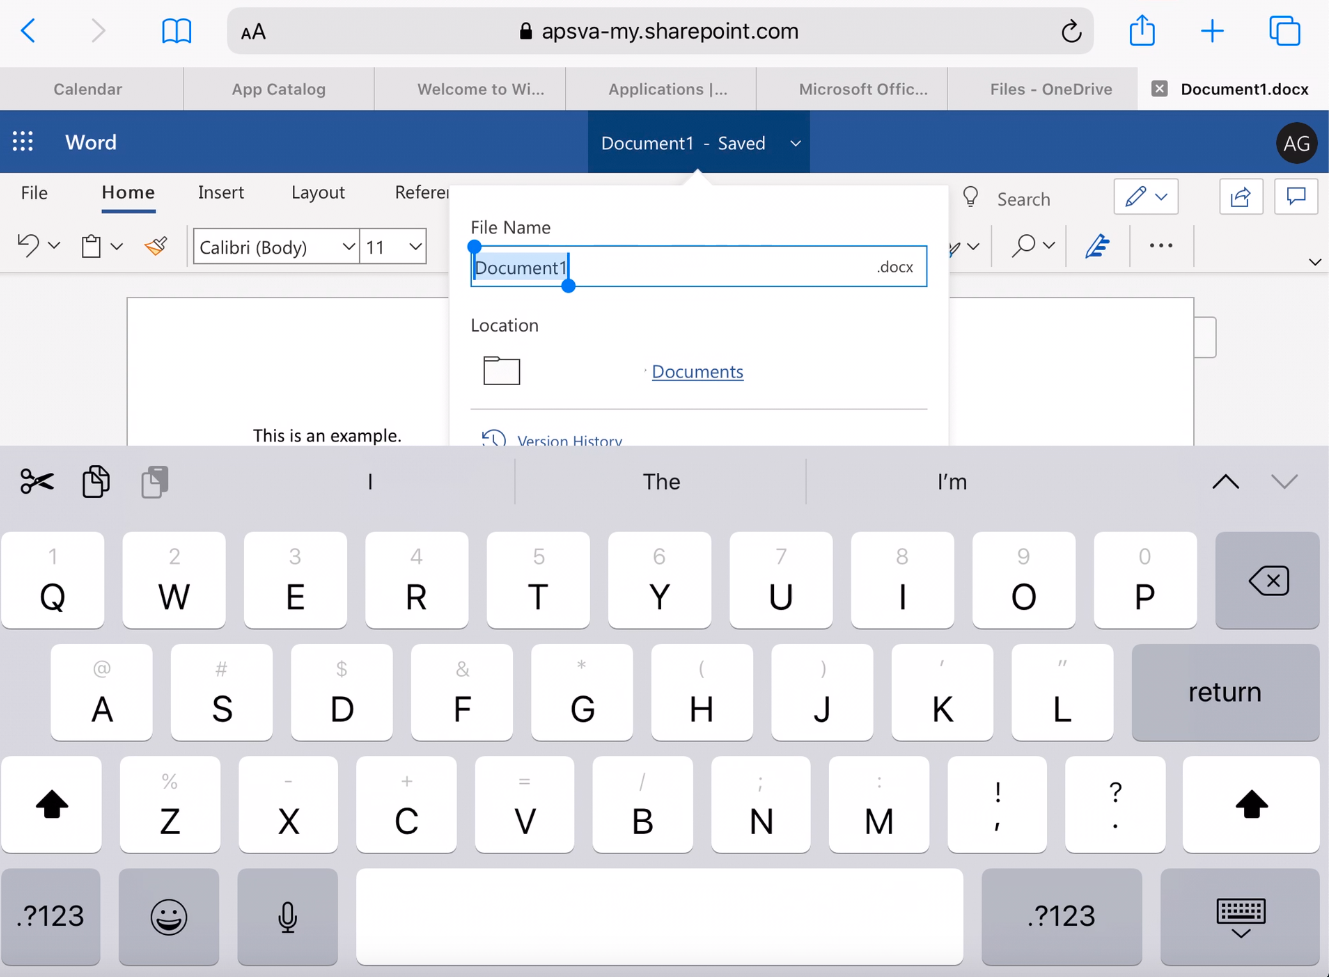Tap the Q key
Image resolution: width=1329 pixels, height=977 pixels.
click(x=53, y=580)
